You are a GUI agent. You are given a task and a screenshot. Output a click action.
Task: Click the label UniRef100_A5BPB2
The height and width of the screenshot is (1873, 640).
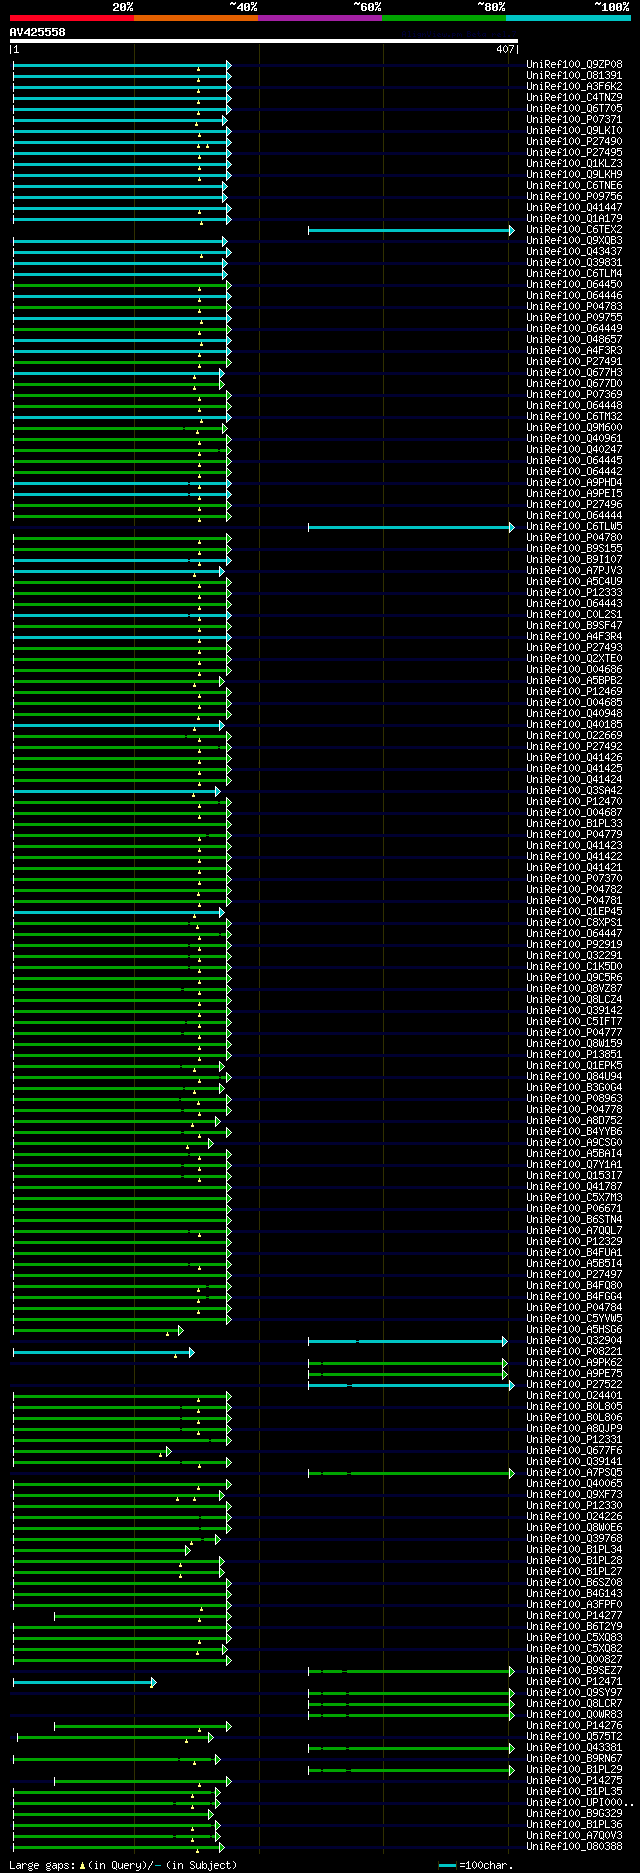coord(574,681)
